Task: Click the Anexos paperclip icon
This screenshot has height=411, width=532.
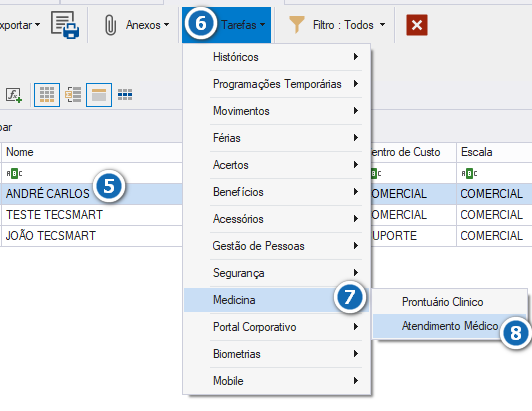Action: [110, 25]
